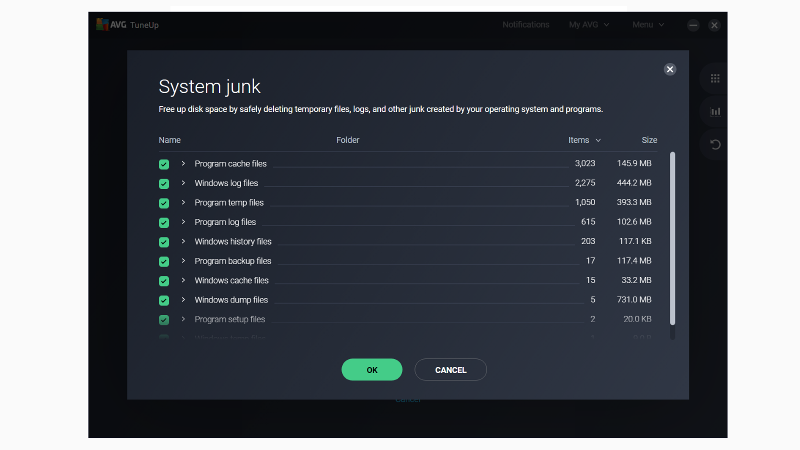Viewport: 800px width, 450px height.
Task: Expand Program setup files row
Action: (183, 319)
